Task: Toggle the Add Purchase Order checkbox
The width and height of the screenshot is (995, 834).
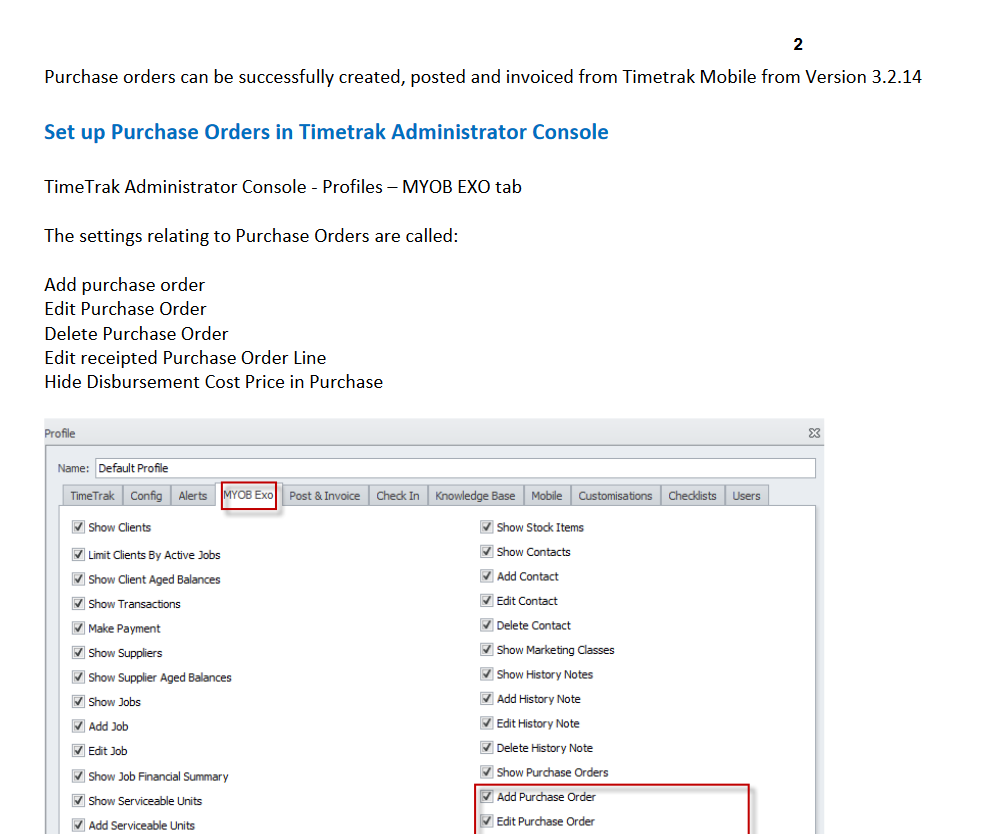Action: click(487, 797)
